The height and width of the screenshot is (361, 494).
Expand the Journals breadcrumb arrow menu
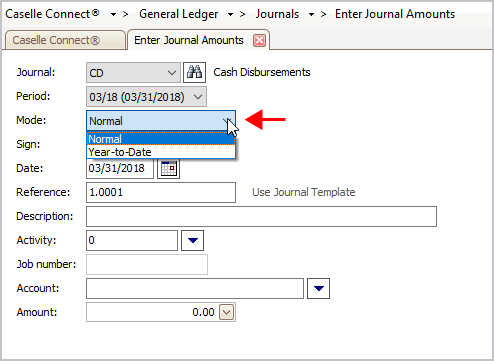click(311, 15)
